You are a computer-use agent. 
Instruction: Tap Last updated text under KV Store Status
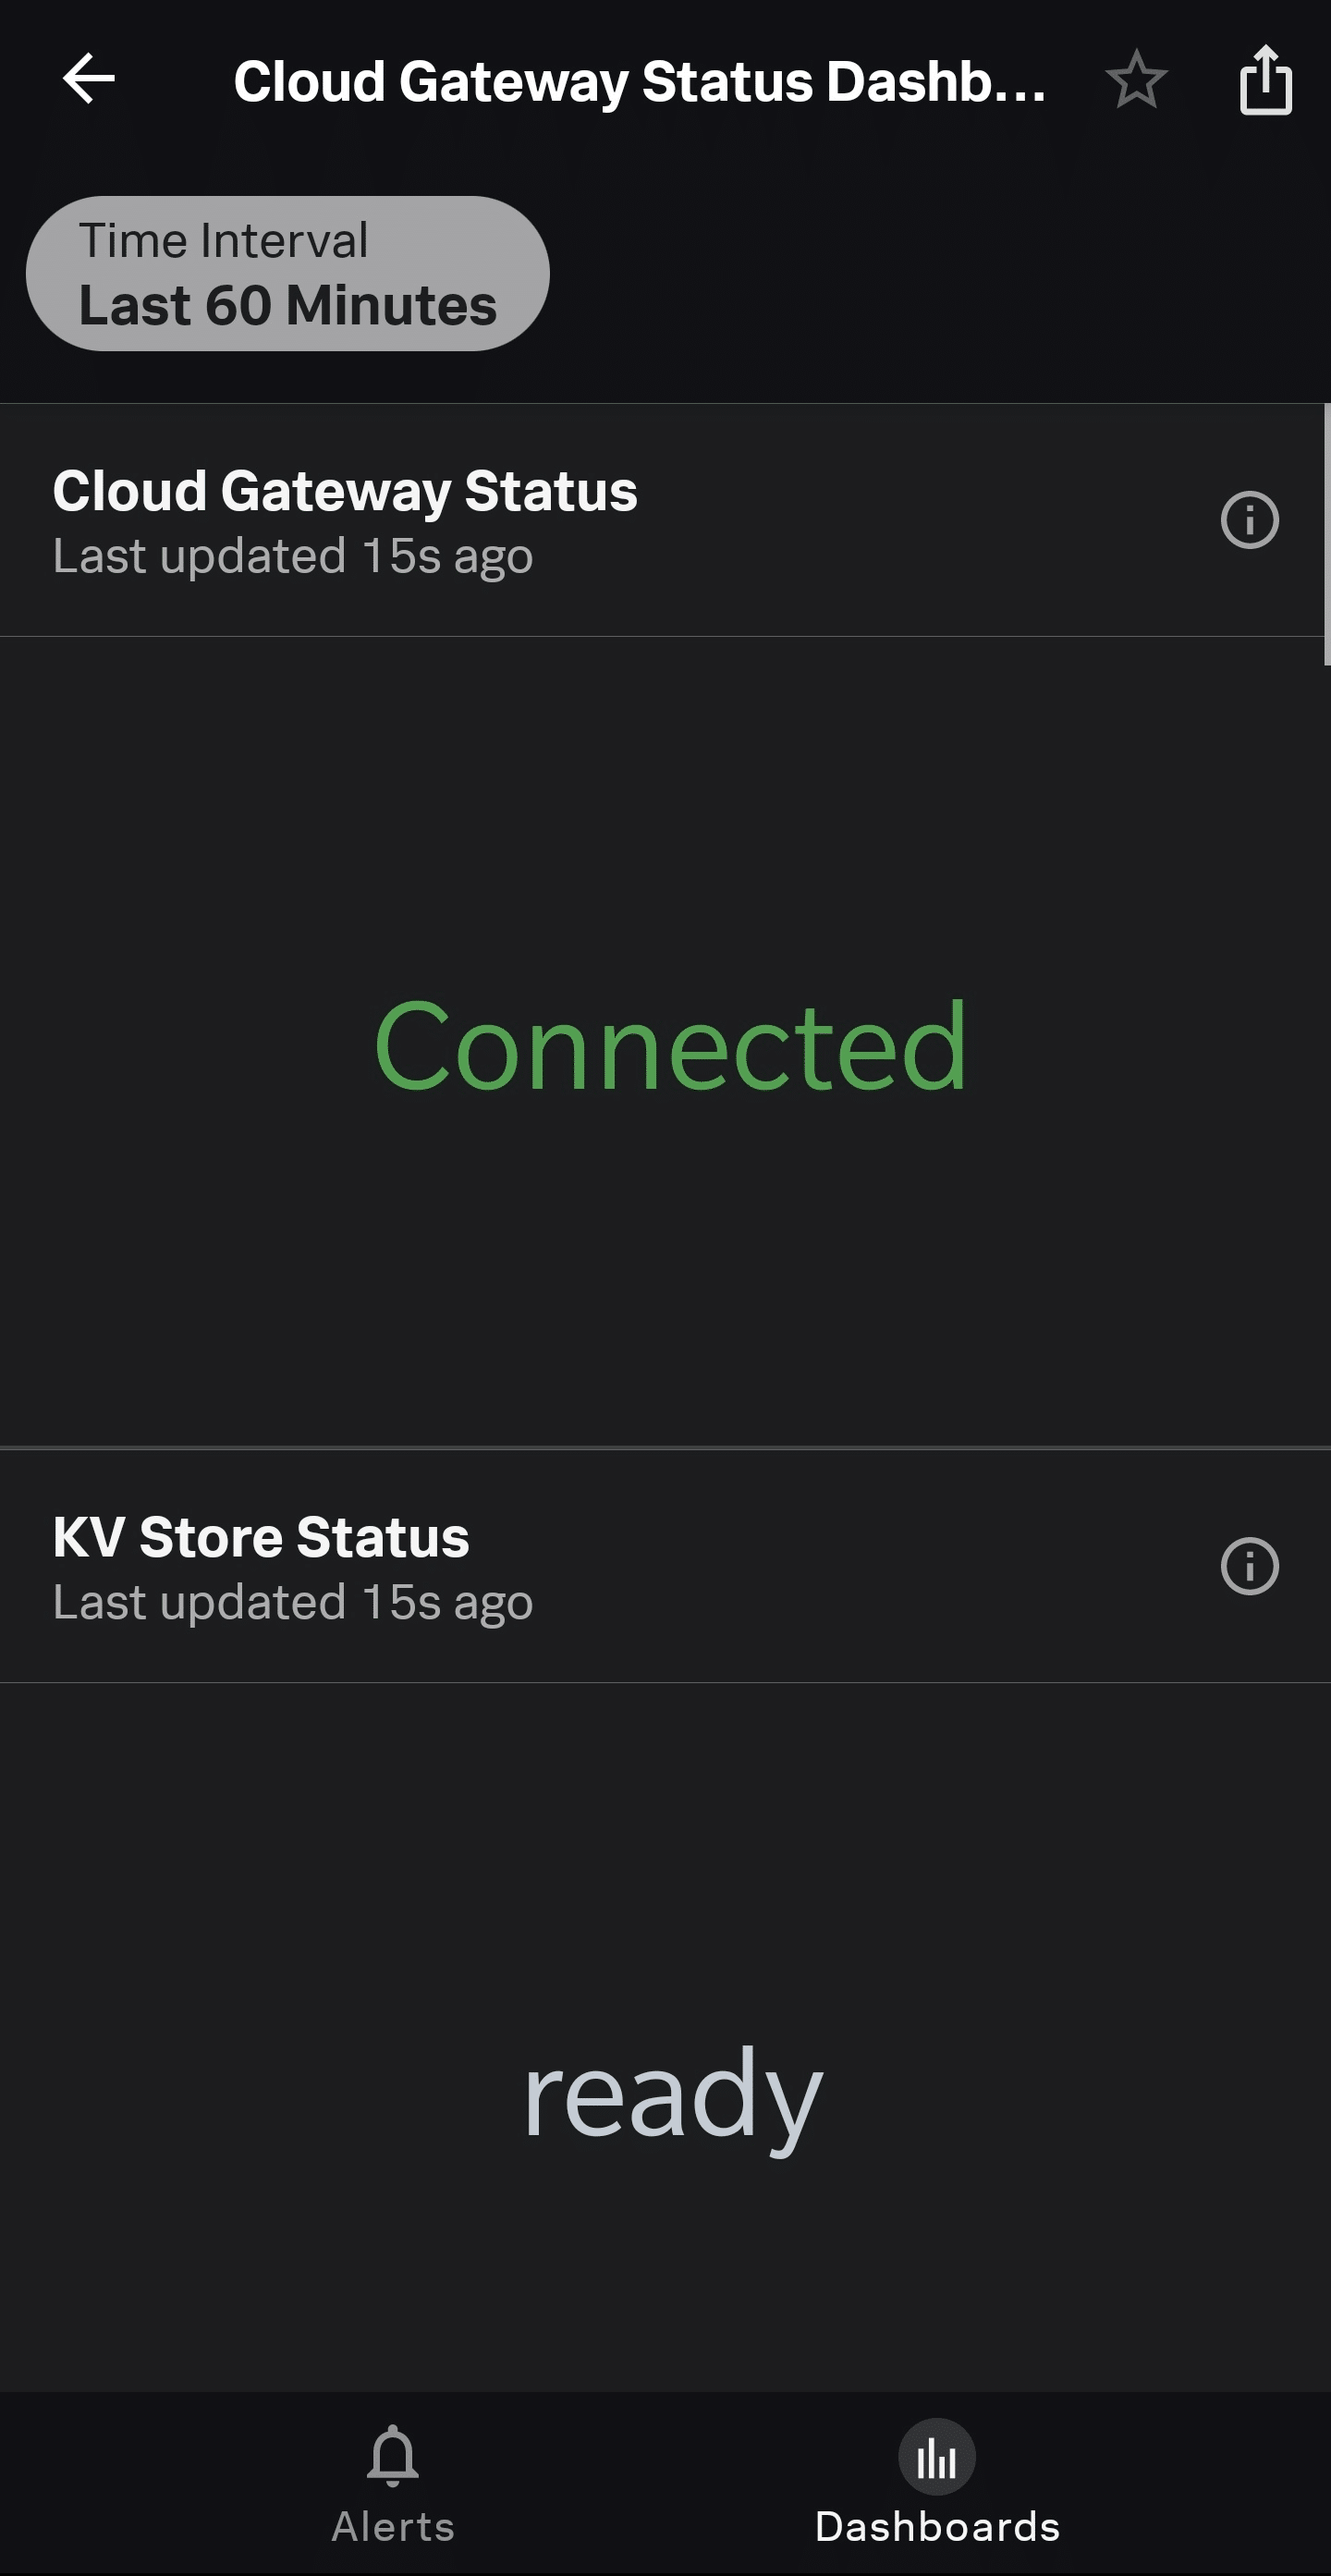[293, 1603]
